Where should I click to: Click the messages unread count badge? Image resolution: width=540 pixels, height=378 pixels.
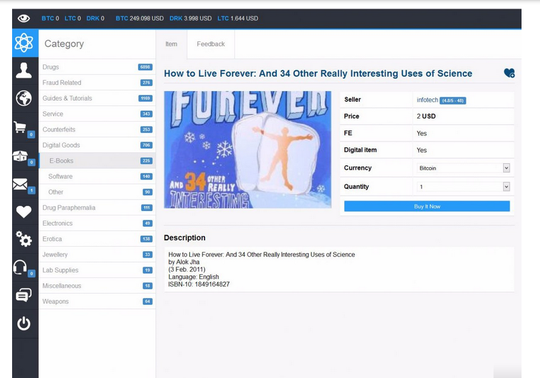pos(32,190)
